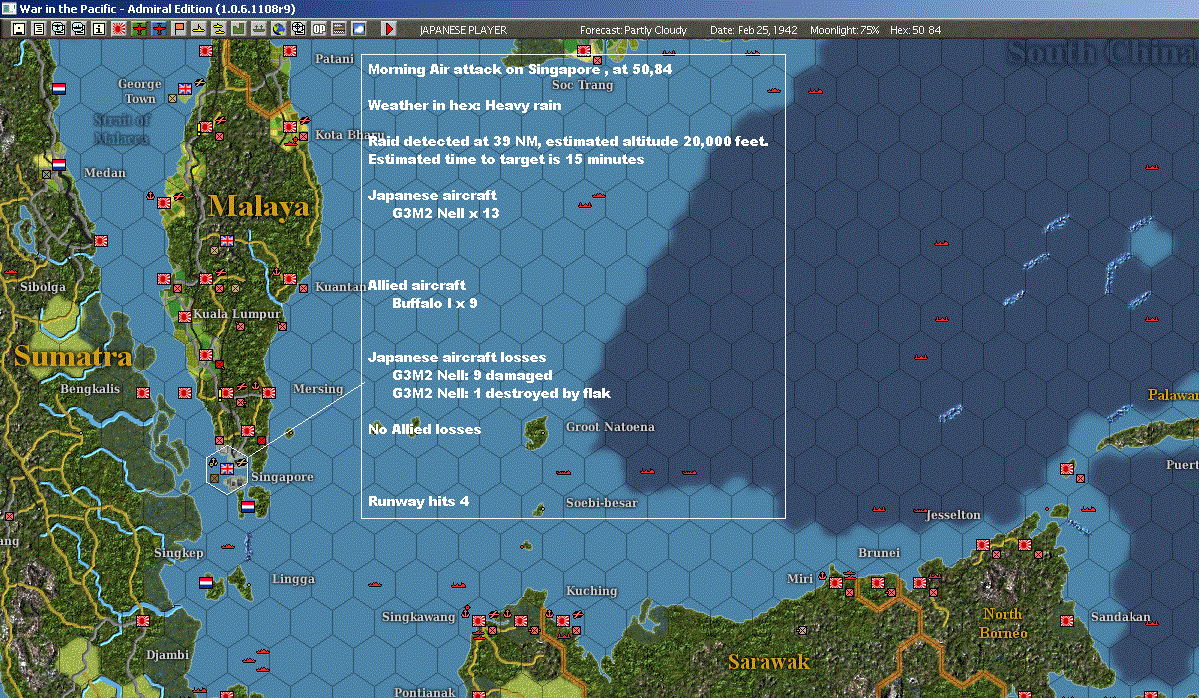This screenshot has height=698, width=1199.
Task: Select the Japanese flag base at Miri
Action: [836, 583]
